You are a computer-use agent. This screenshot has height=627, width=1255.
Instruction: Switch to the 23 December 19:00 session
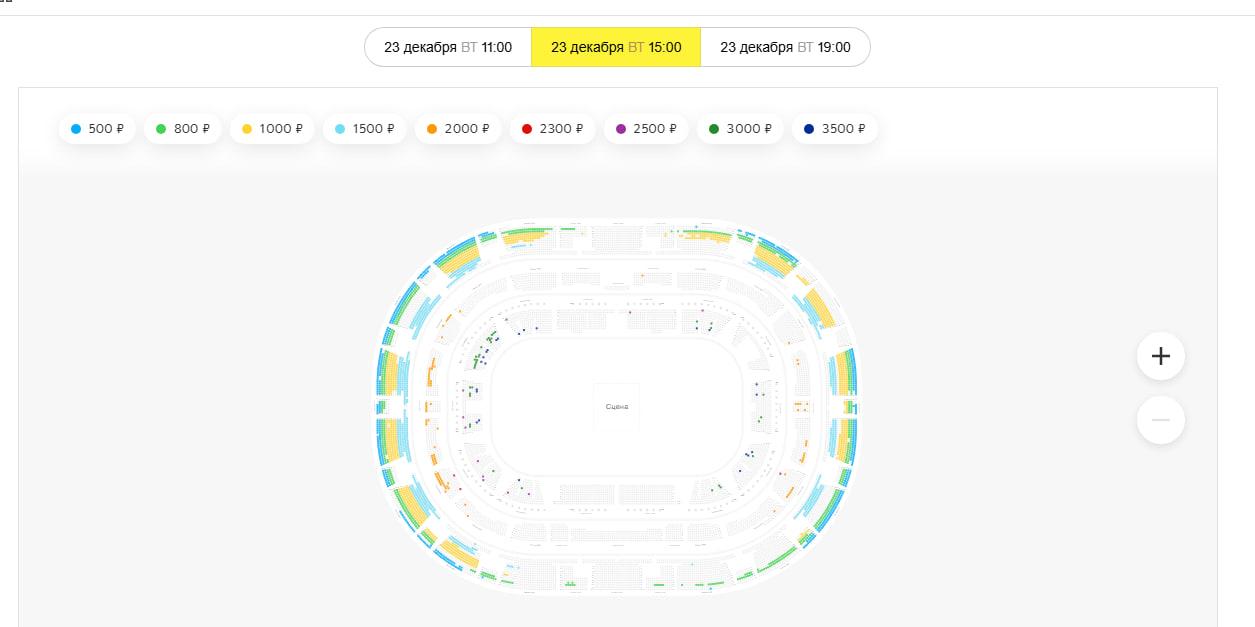point(785,47)
